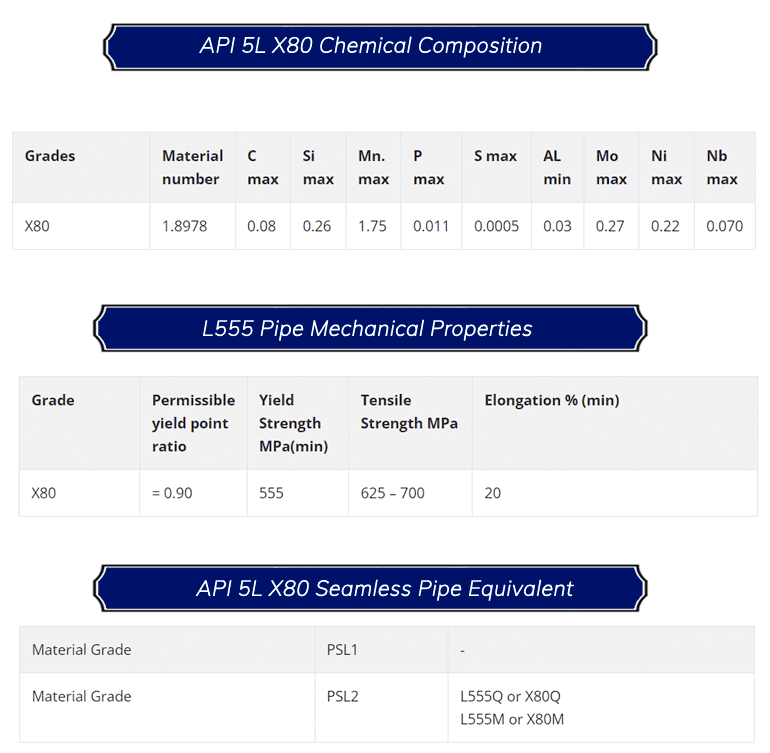
Task: Click the L555Q or X80Q text
Action: (510, 696)
